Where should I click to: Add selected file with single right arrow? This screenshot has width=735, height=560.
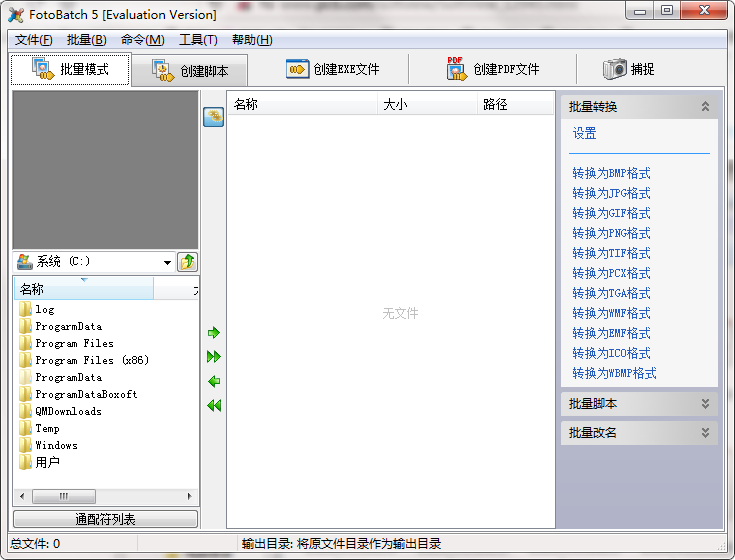click(214, 333)
